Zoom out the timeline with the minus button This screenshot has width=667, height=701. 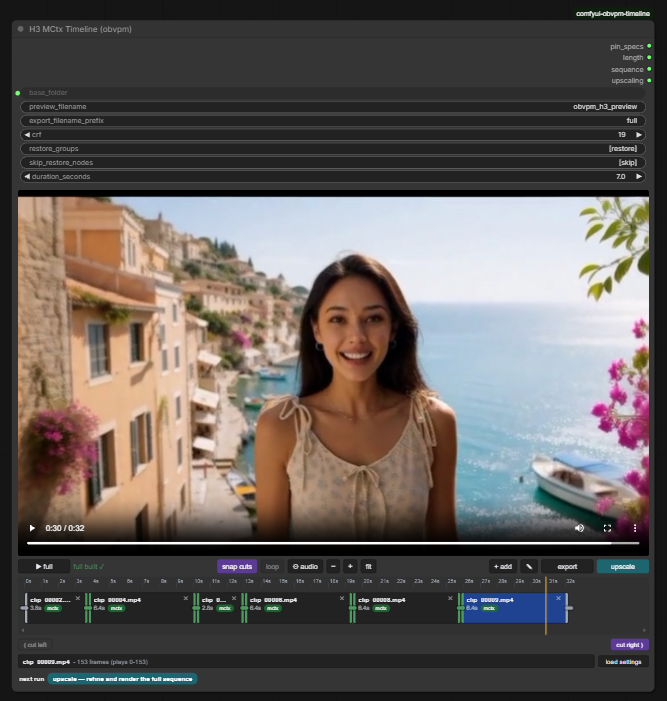(333, 566)
